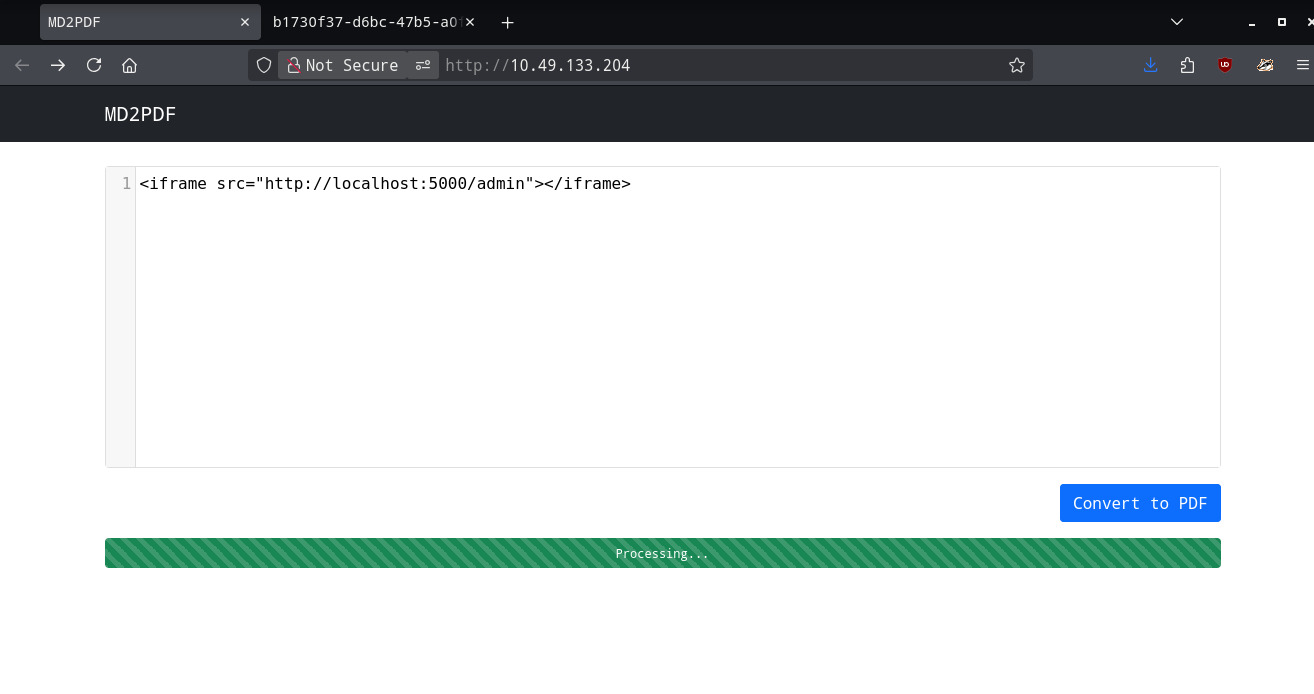This screenshot has height=694, width=1314.
Task: Bookmark this page with the star
Action: tap(1017, 65)
